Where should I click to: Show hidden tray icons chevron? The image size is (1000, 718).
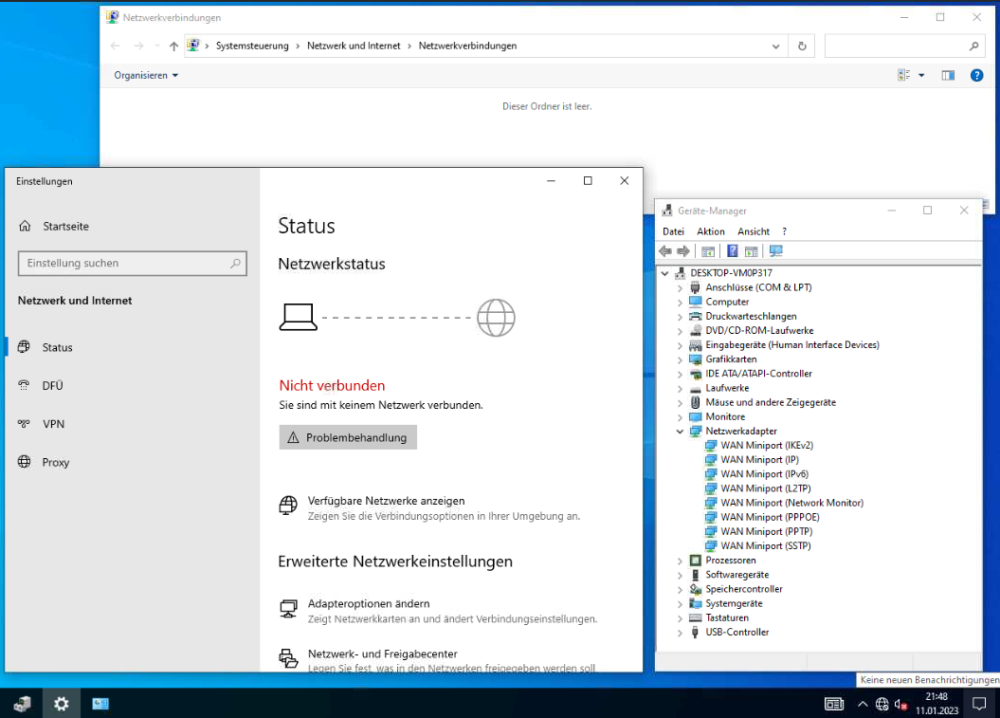point(862,704)
